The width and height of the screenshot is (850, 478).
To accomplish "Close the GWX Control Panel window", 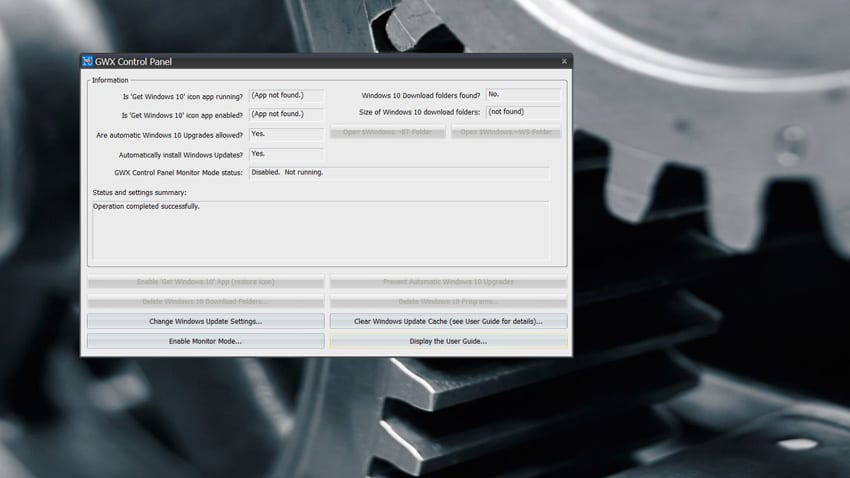I will 564,61.
